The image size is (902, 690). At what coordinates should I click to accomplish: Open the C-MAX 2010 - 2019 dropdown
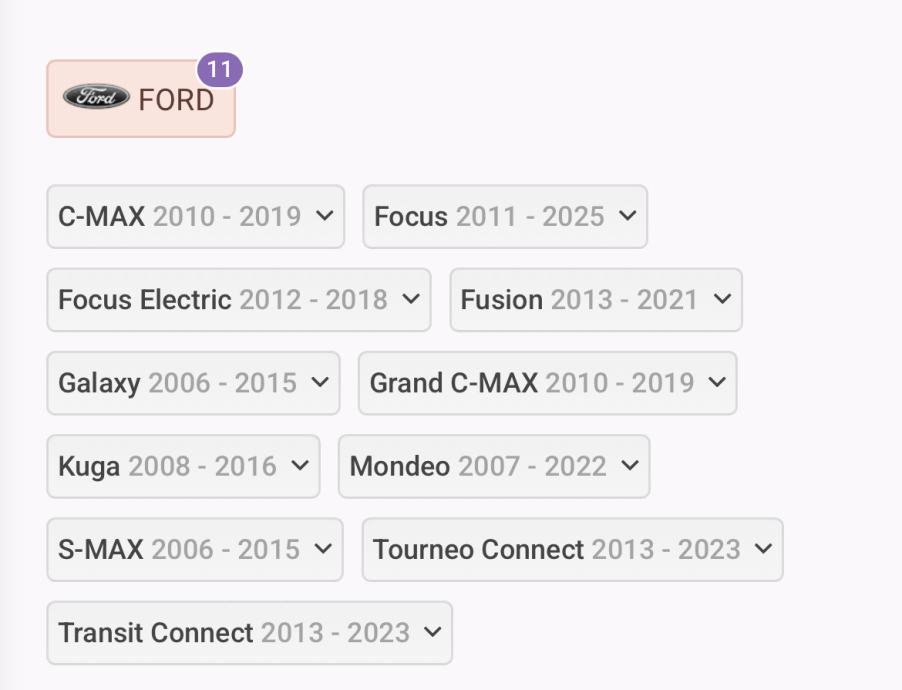click(195, 217)
